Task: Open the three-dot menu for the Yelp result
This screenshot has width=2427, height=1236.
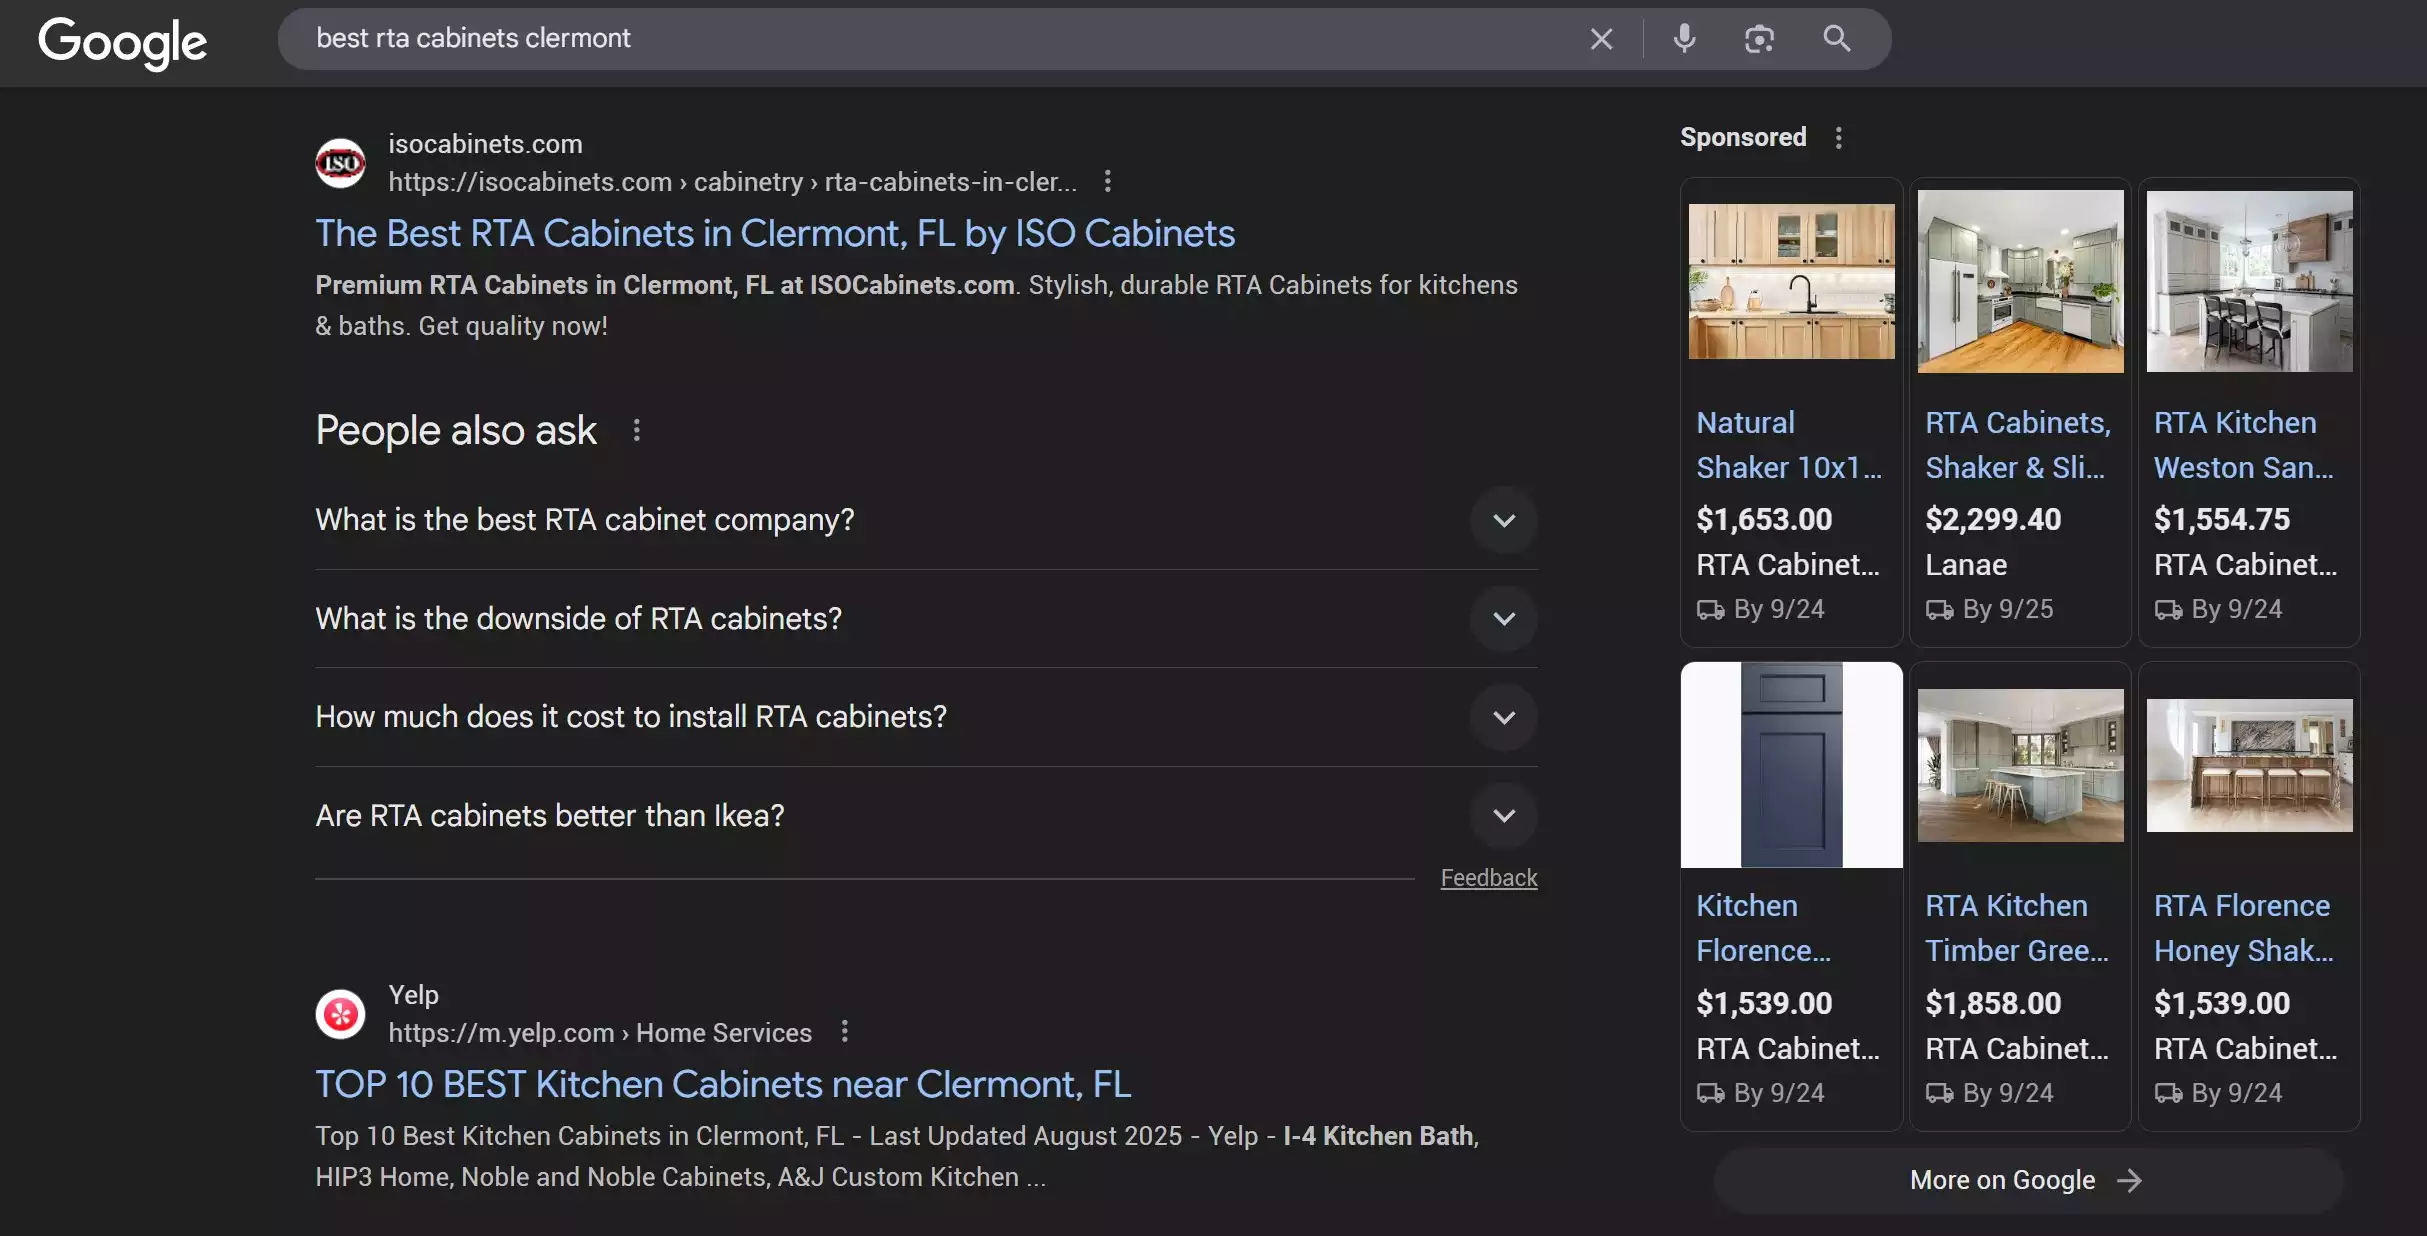Action: [844, 1032]
